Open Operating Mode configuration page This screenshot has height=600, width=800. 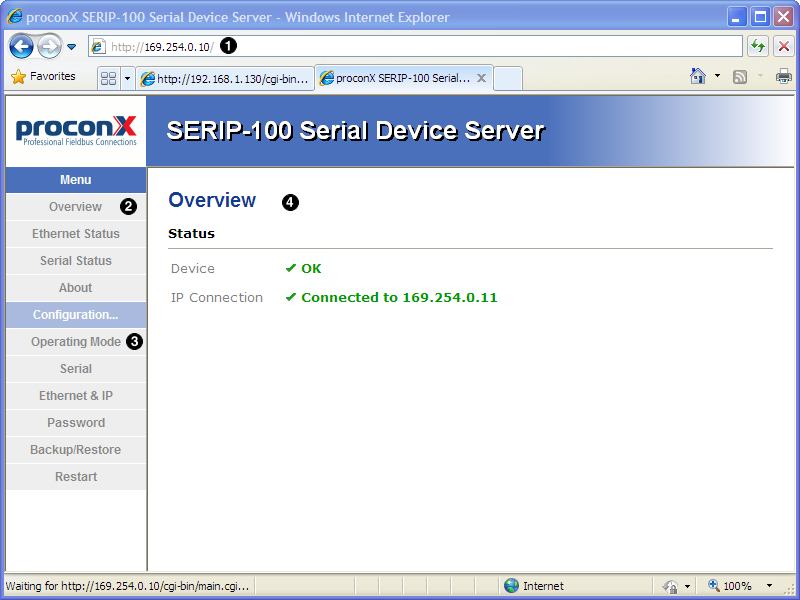pyautogui.click(x=76, y=342)
